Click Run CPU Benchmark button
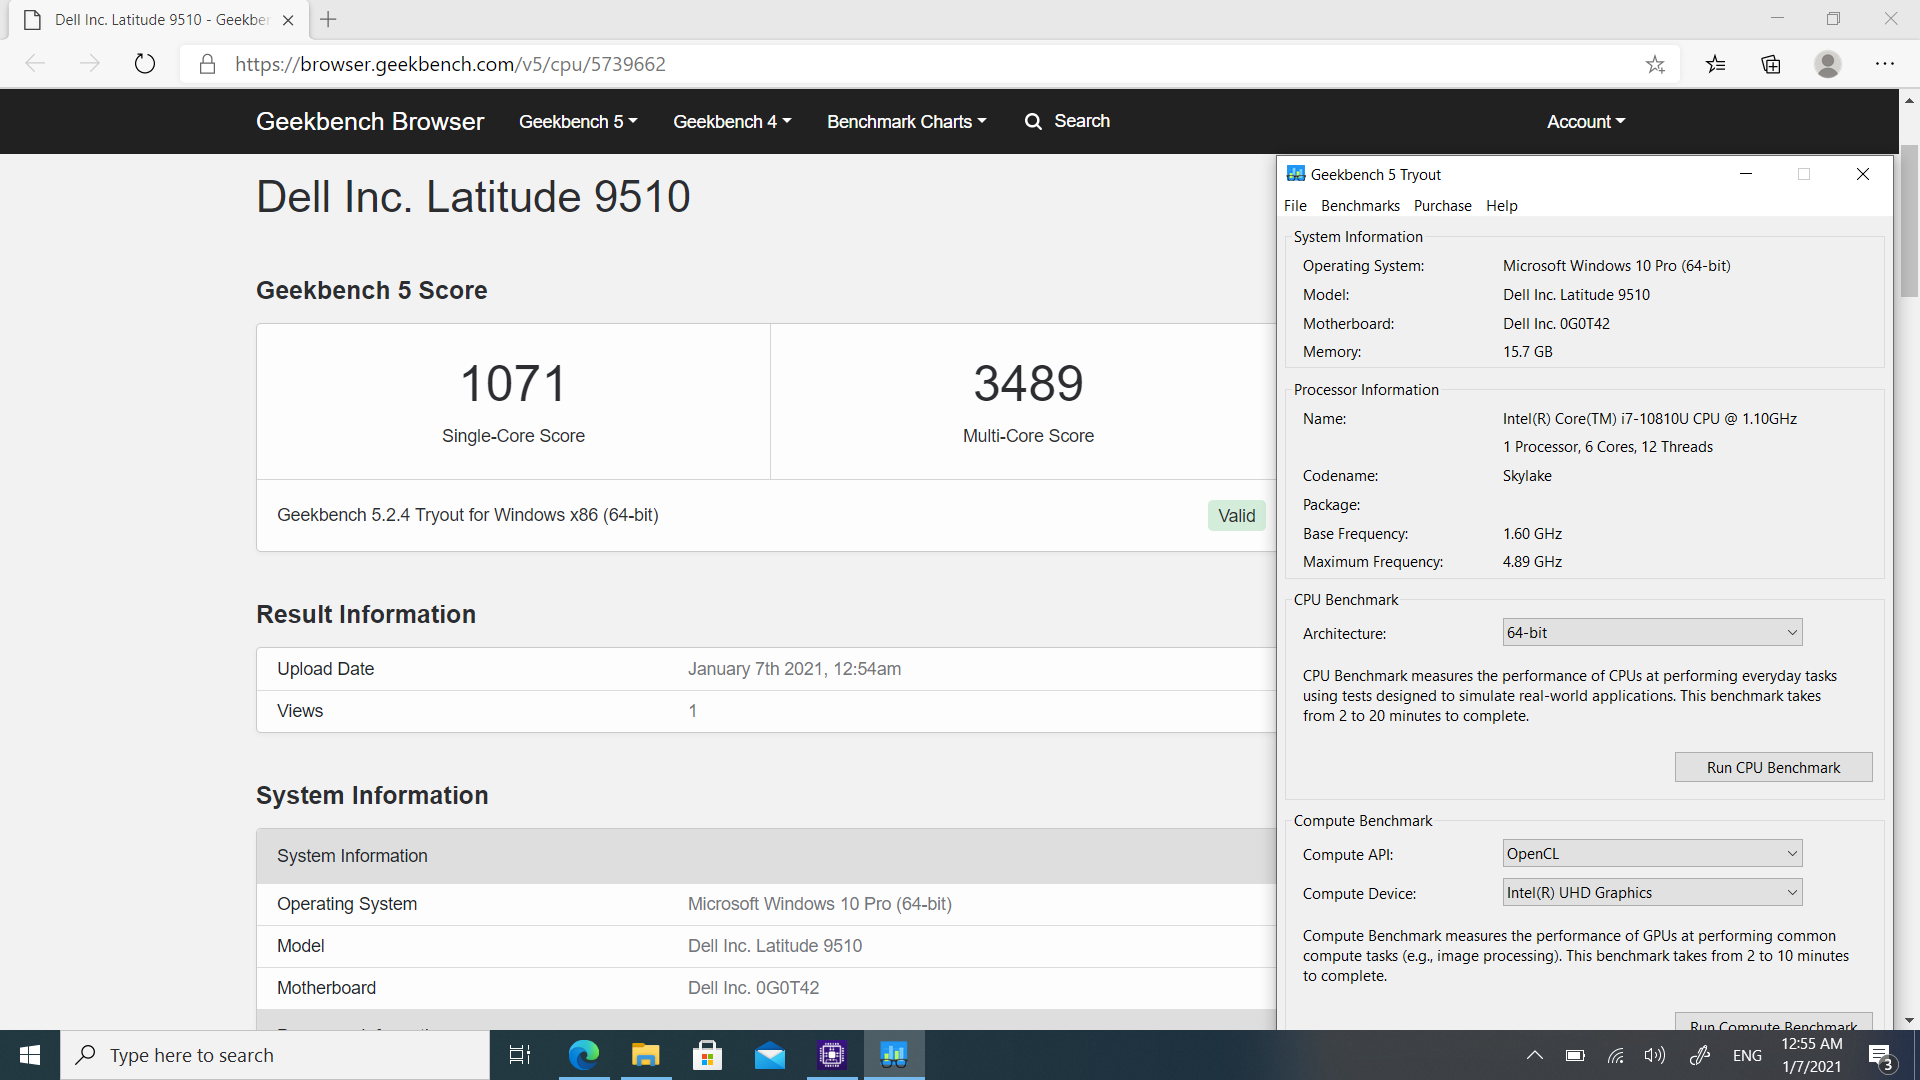Image resolution: width=1920 pixels, height=1080 pixels. [x=1773, y=767]
